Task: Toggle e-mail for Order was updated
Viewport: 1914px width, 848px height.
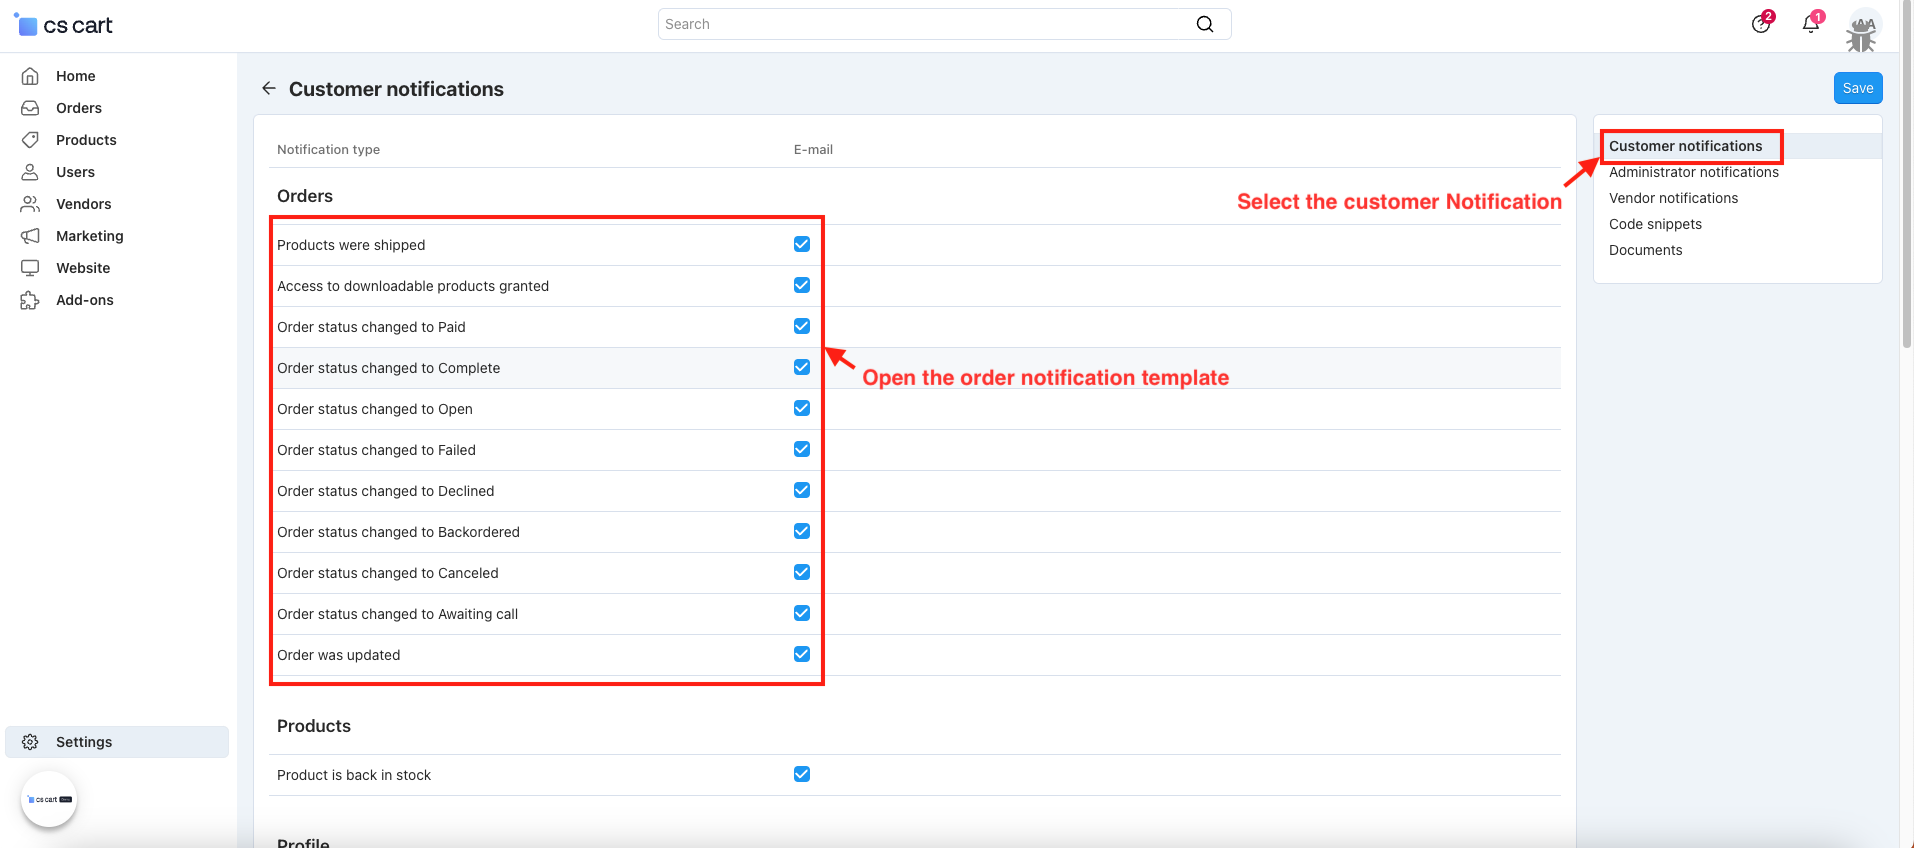Action: click(802, 654)
